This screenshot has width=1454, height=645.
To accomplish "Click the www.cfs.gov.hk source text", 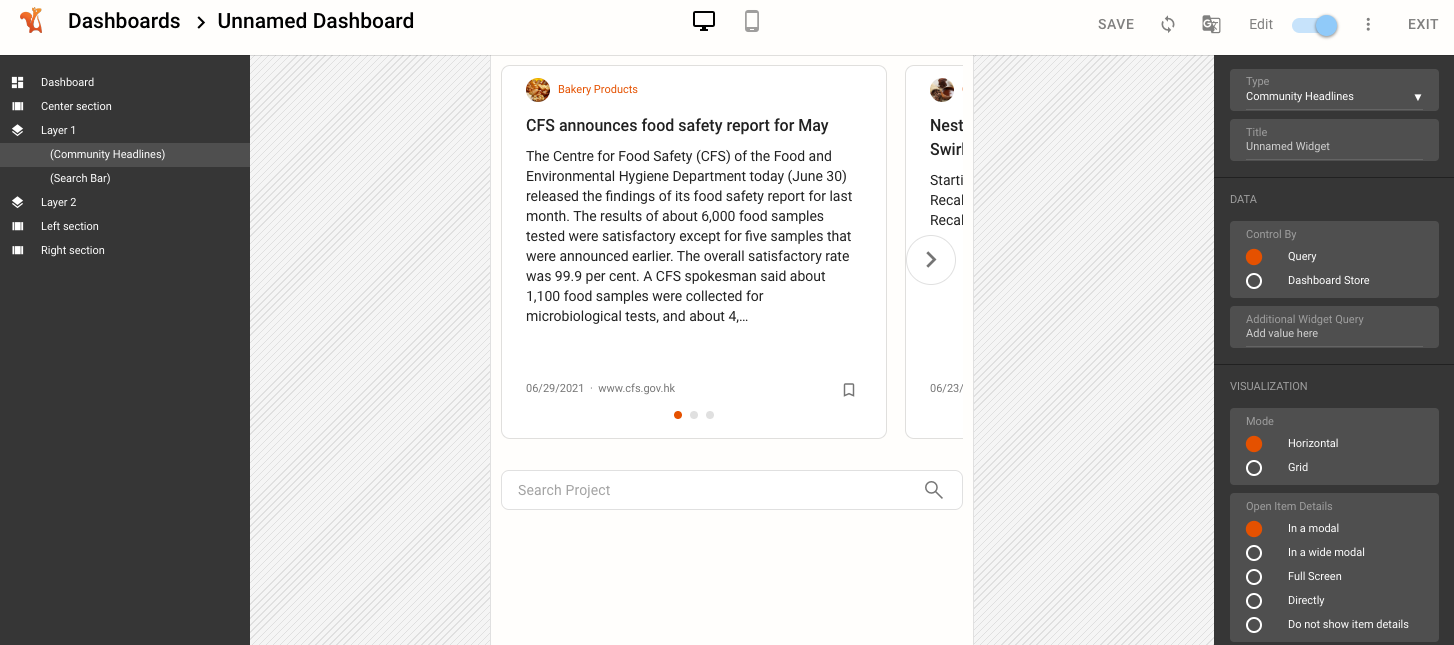I will [637, 389].
